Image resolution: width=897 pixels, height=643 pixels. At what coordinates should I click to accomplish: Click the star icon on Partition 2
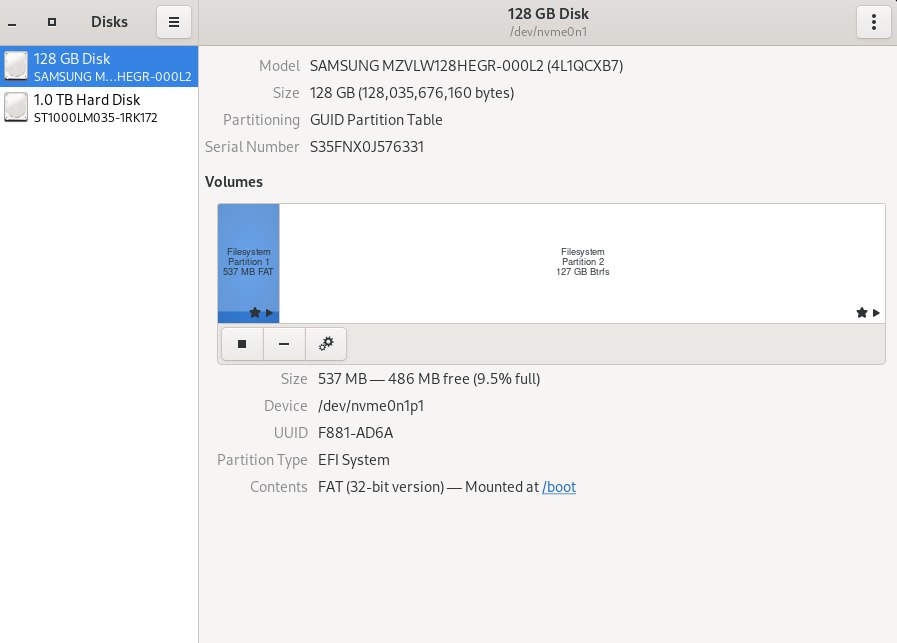click(x=862, y=312)
